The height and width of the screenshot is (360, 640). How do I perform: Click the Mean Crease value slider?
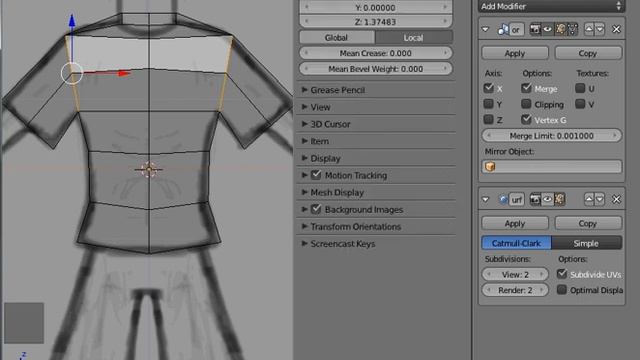(376, 53)
